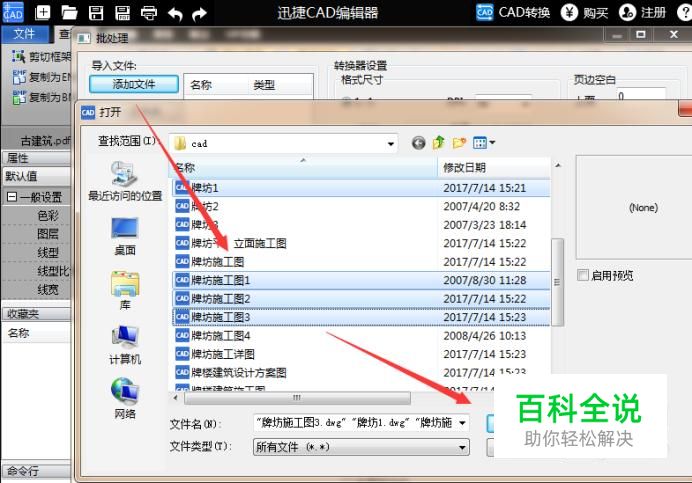
Task: Select file 牌坊施工图3
Action: pyautogui.click(x=361, y=317)
